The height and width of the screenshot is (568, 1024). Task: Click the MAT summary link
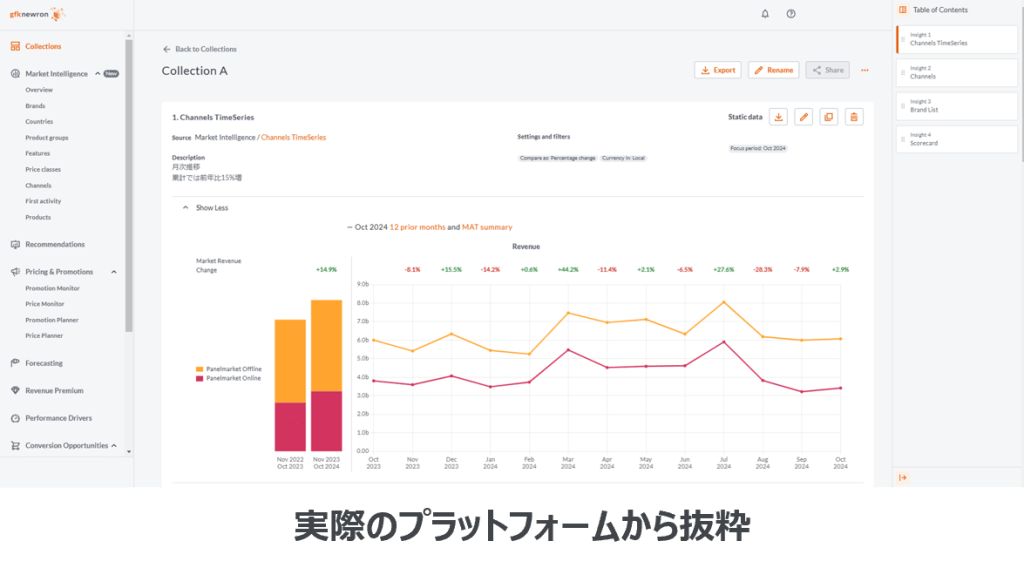(487, 227)
